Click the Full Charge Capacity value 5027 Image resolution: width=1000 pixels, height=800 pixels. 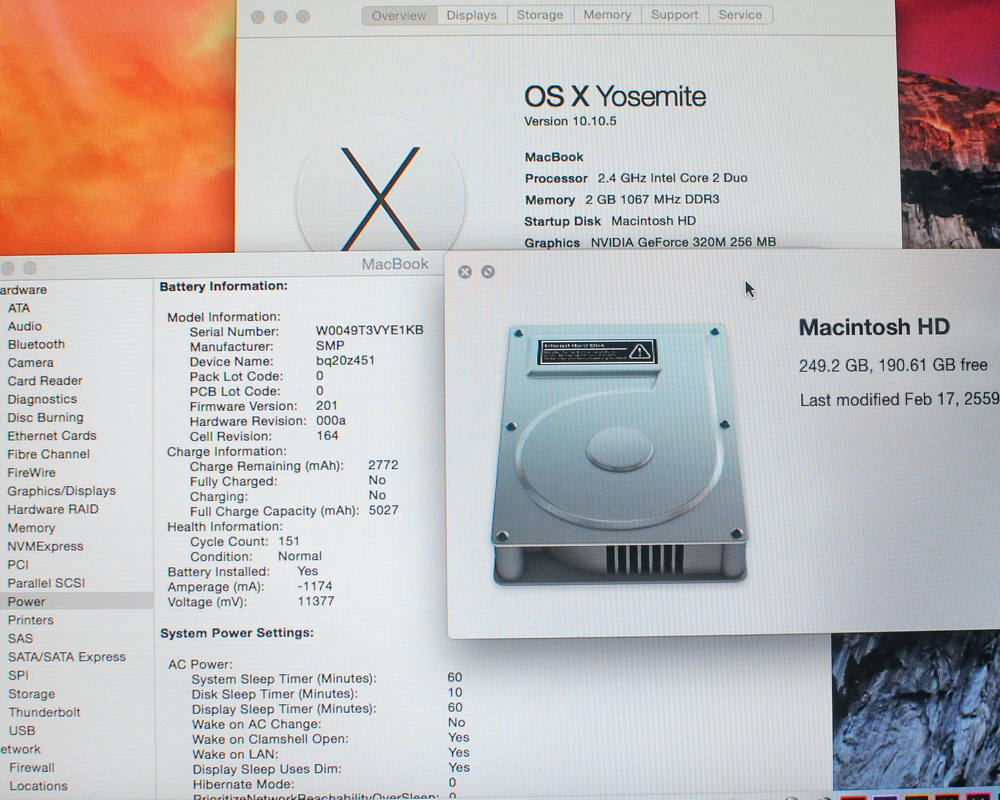pyautogui.click(x=383, y=510)
